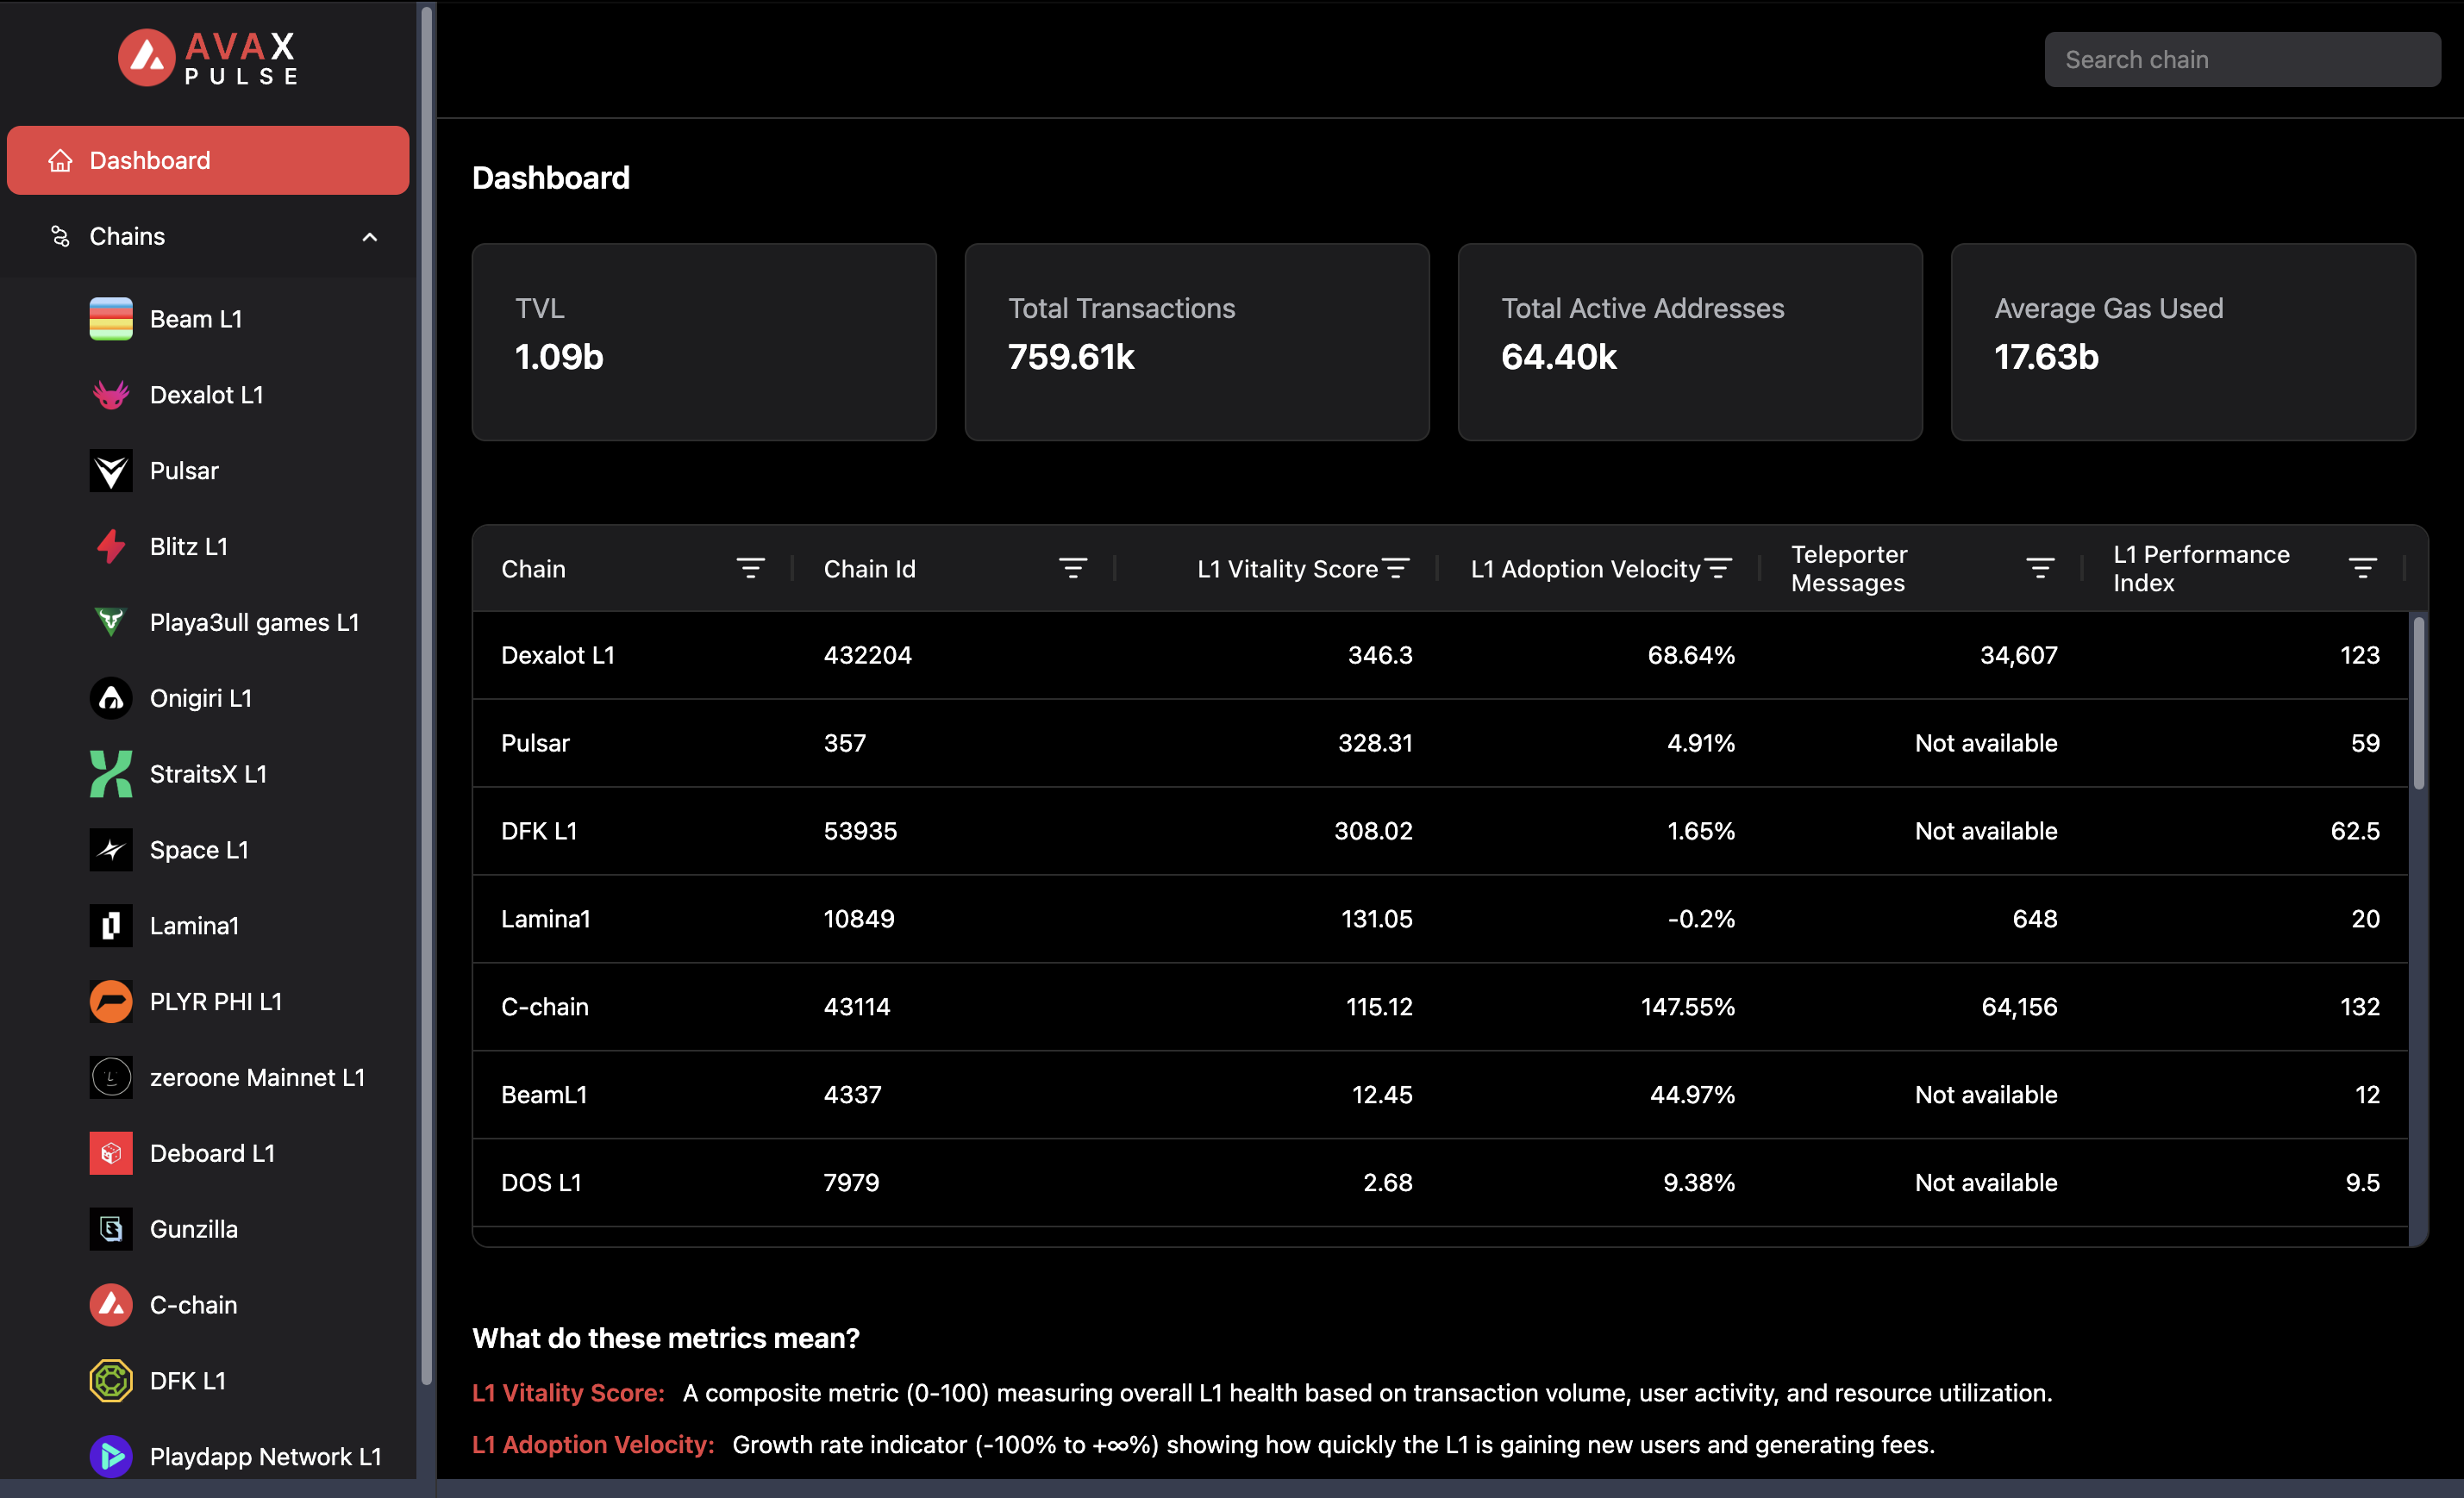Click the sidebar vertical scrollbar

pyautogui.click(x=427, y=696)
